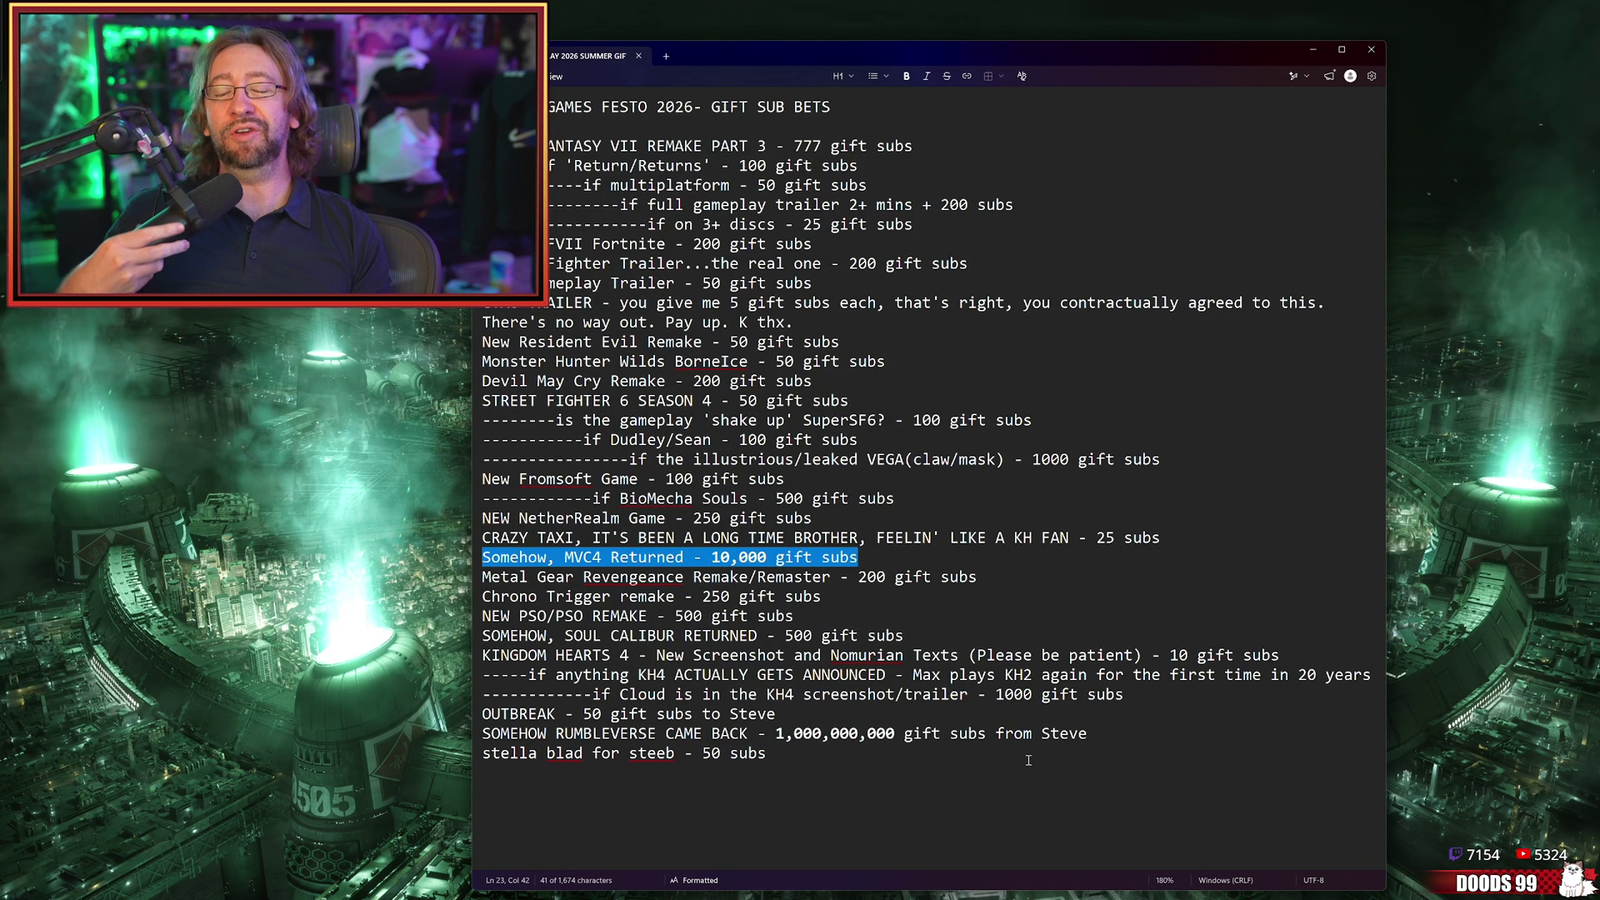Click the webcam overlay feed
Viewport: 1600px width, 900px height.
pos(278,153)
